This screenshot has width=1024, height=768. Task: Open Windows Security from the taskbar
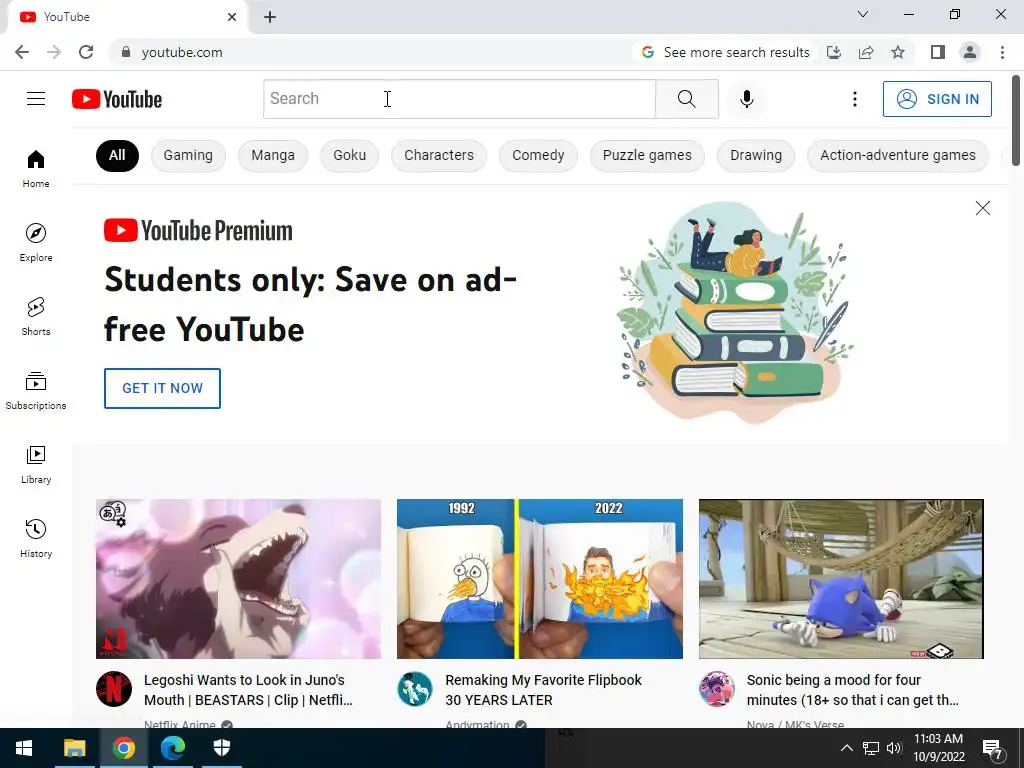(222, 748)
